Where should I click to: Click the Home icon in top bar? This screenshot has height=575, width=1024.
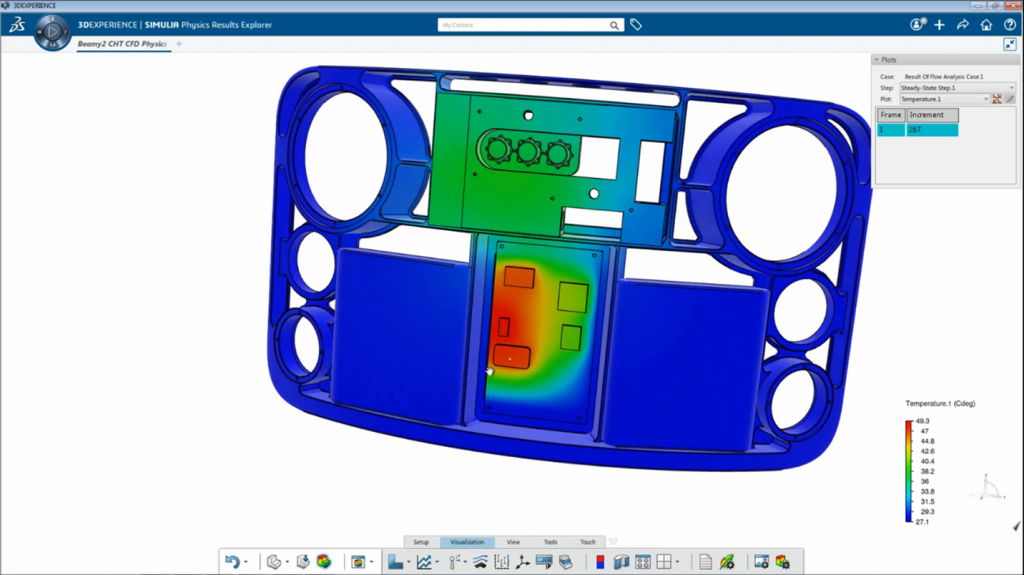[986, 25]
